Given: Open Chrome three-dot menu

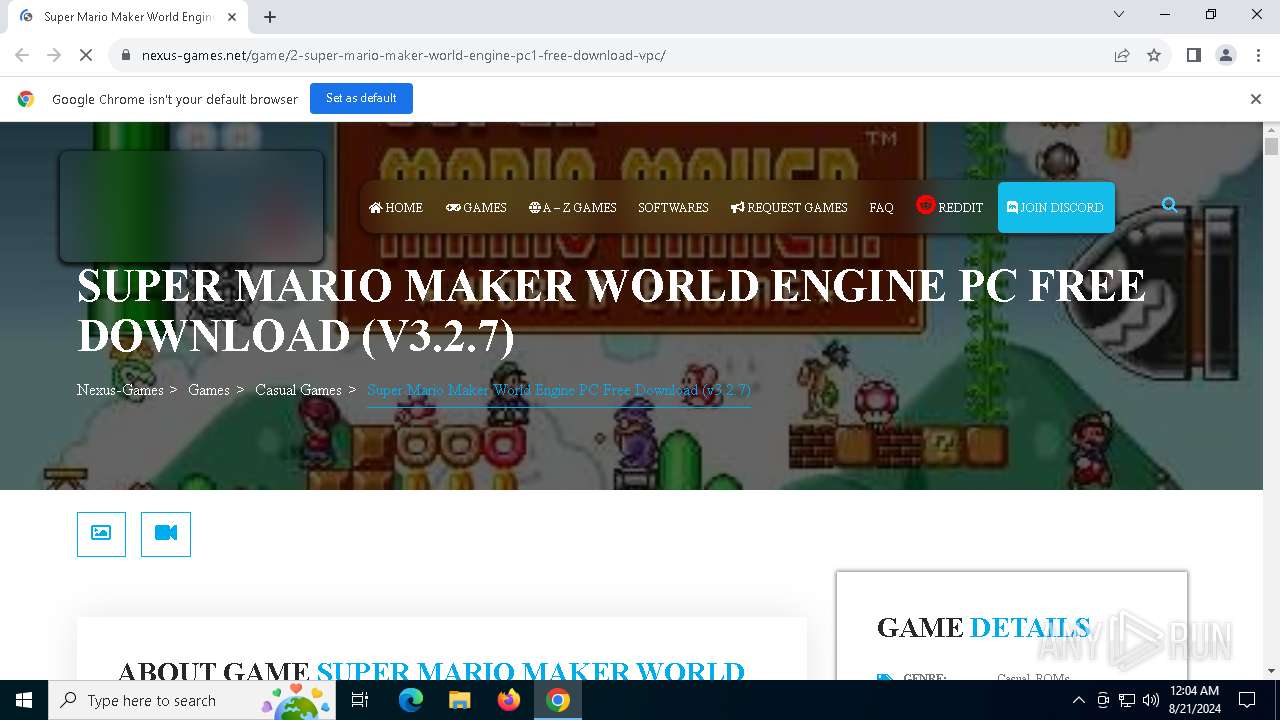Looking at the screenshot, I should (1258, 55).
